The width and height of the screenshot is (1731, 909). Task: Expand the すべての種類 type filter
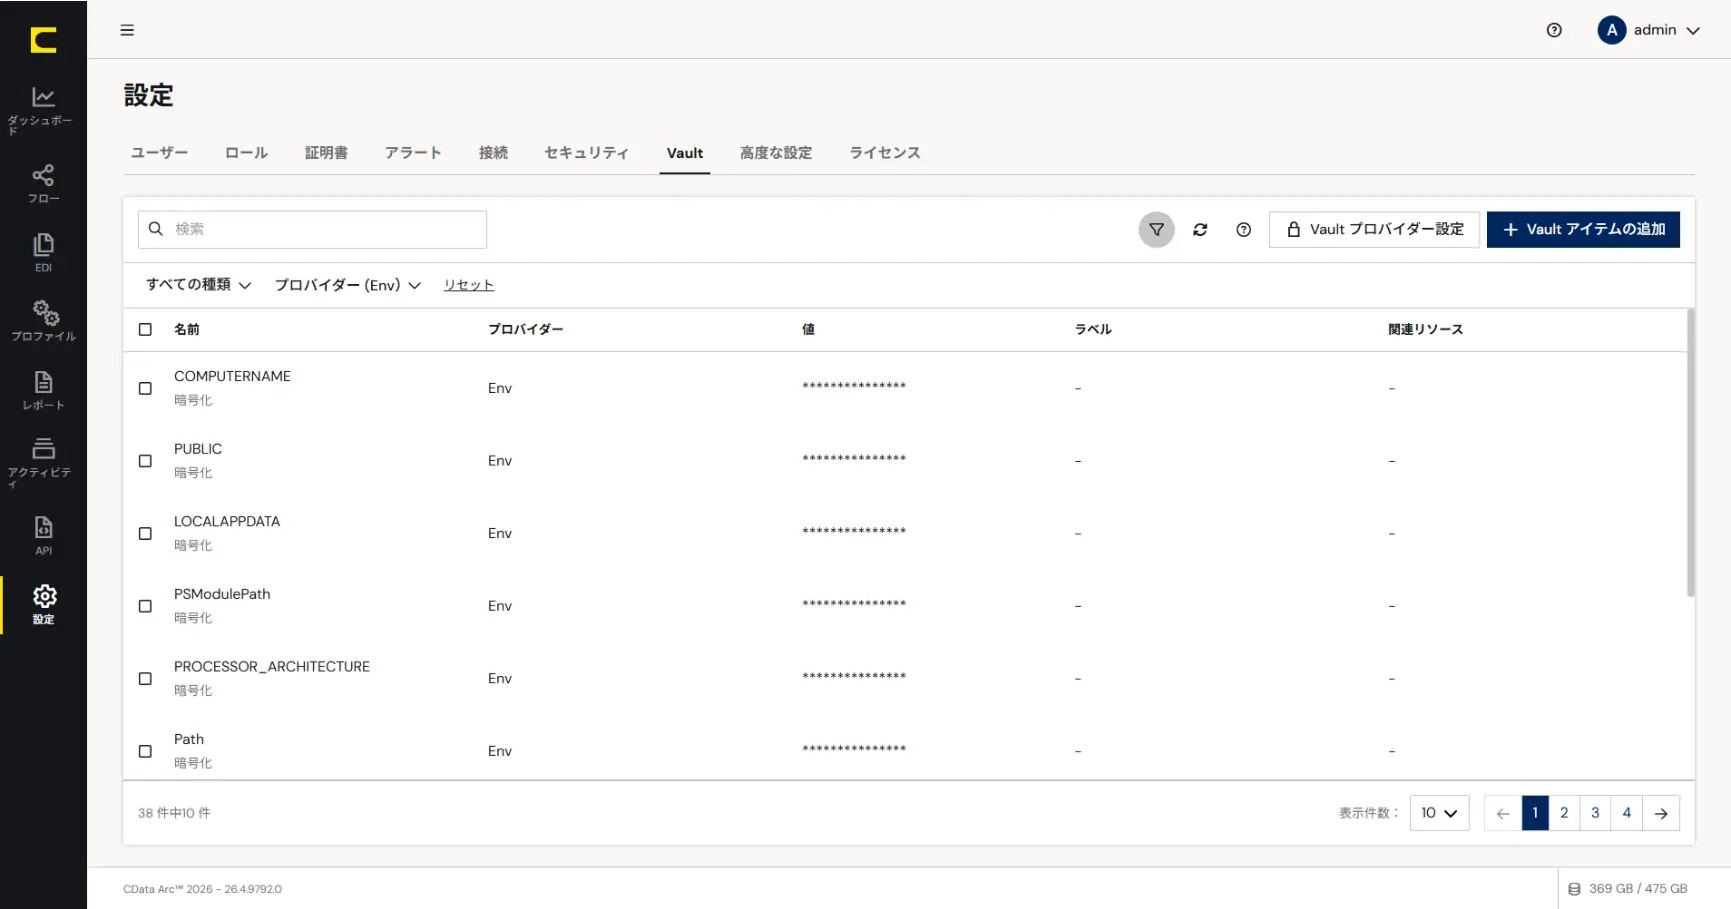(x=198, y=285)
